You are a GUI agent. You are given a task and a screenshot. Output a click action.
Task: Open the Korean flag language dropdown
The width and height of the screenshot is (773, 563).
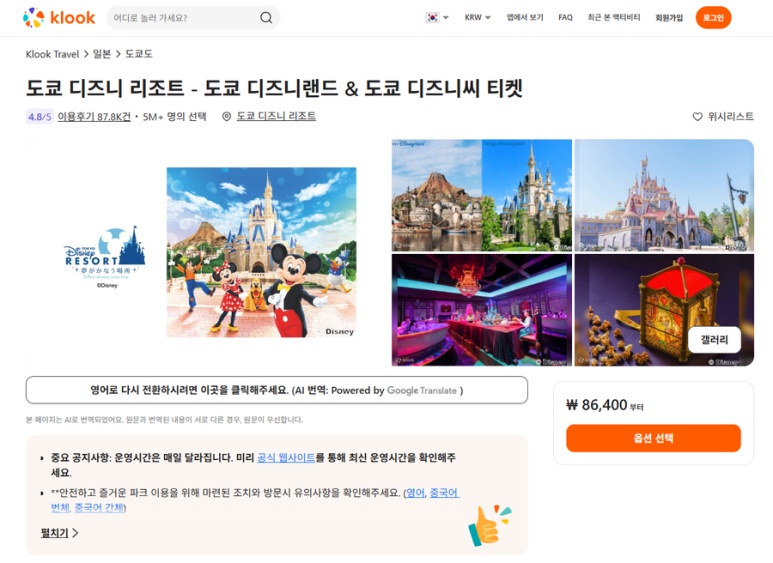pos(437,18)
